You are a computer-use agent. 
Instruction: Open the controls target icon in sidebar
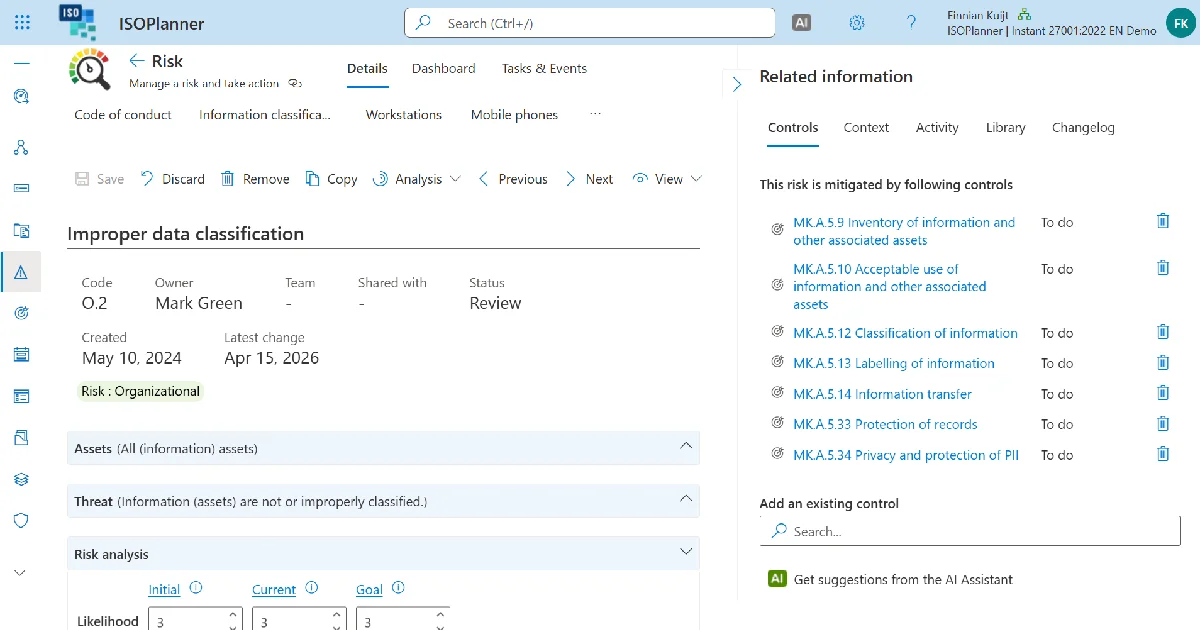[22, 313]
